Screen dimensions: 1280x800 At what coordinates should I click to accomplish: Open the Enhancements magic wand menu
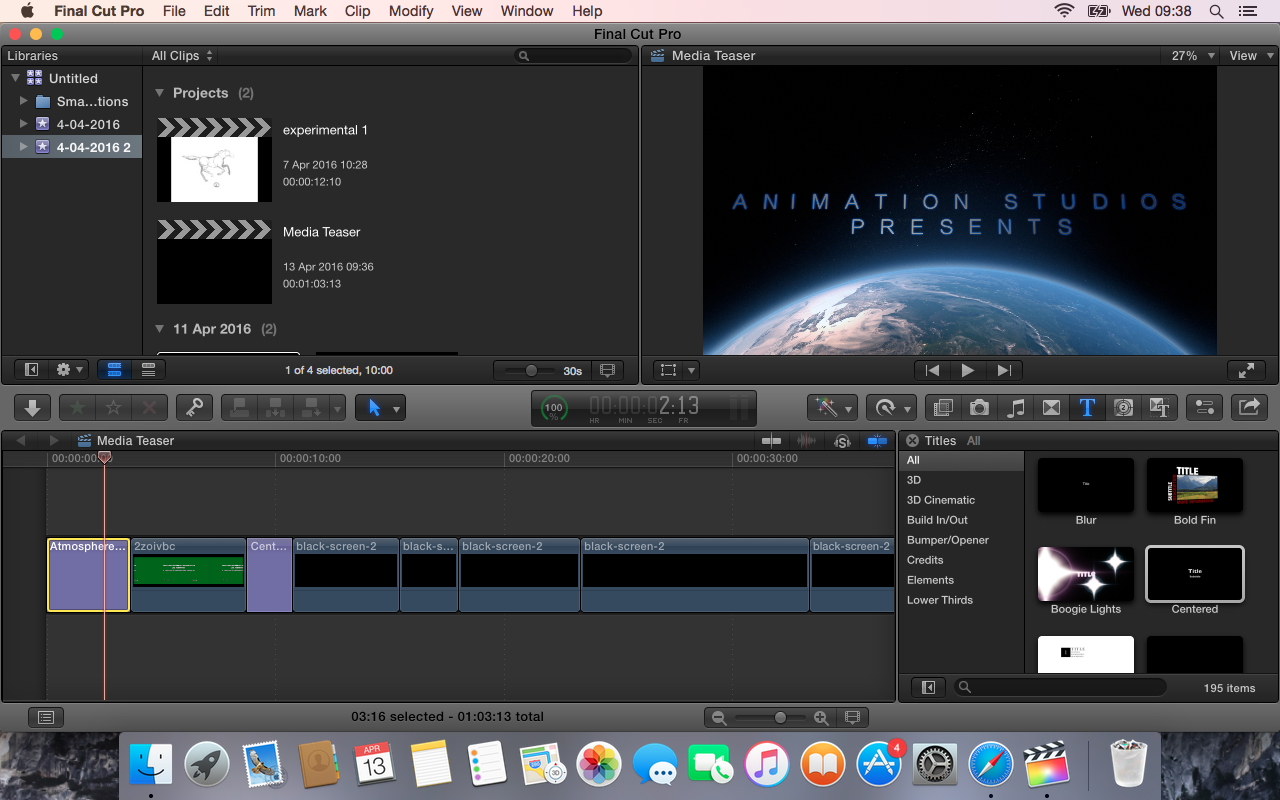point(832,407)
